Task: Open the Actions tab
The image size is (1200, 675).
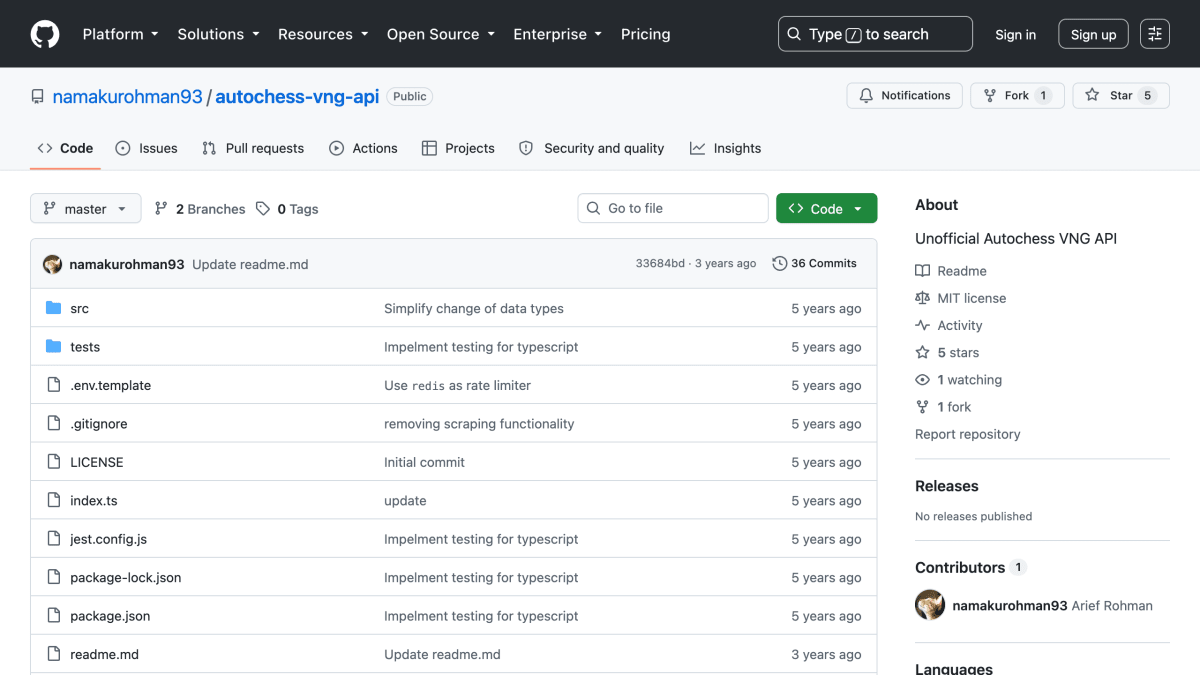Action: 363,148
